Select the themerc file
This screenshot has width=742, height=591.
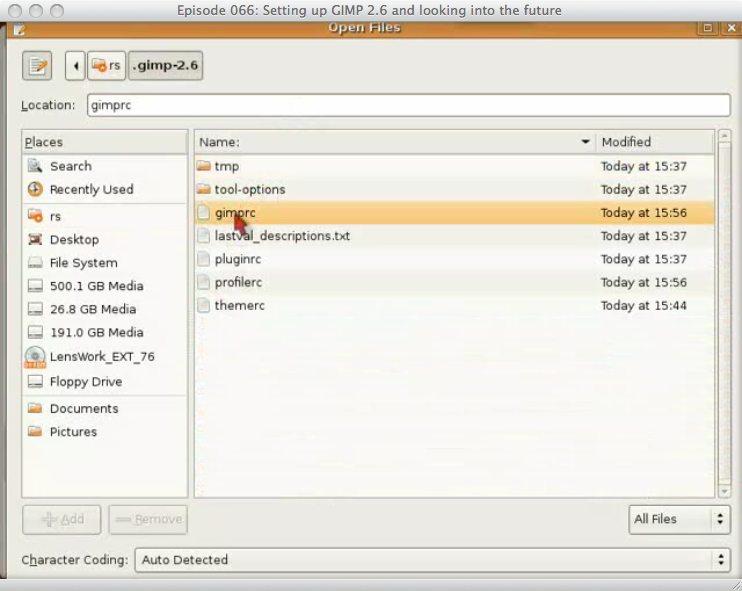454,305
